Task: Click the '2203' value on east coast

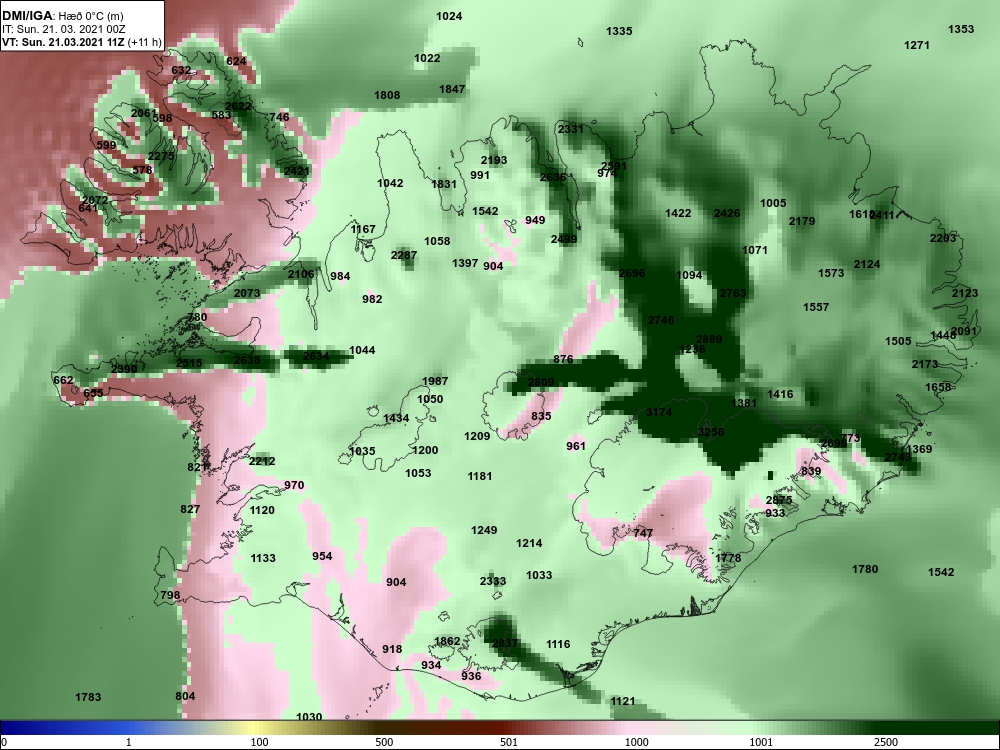Action: (x=943, y=238)
